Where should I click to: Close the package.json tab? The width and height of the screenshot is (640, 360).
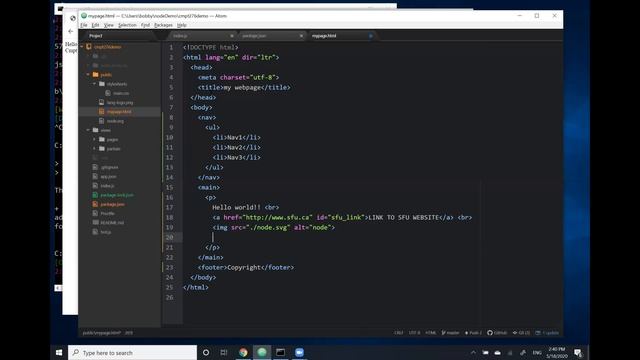pyautogui.click(x=301, y=36)
